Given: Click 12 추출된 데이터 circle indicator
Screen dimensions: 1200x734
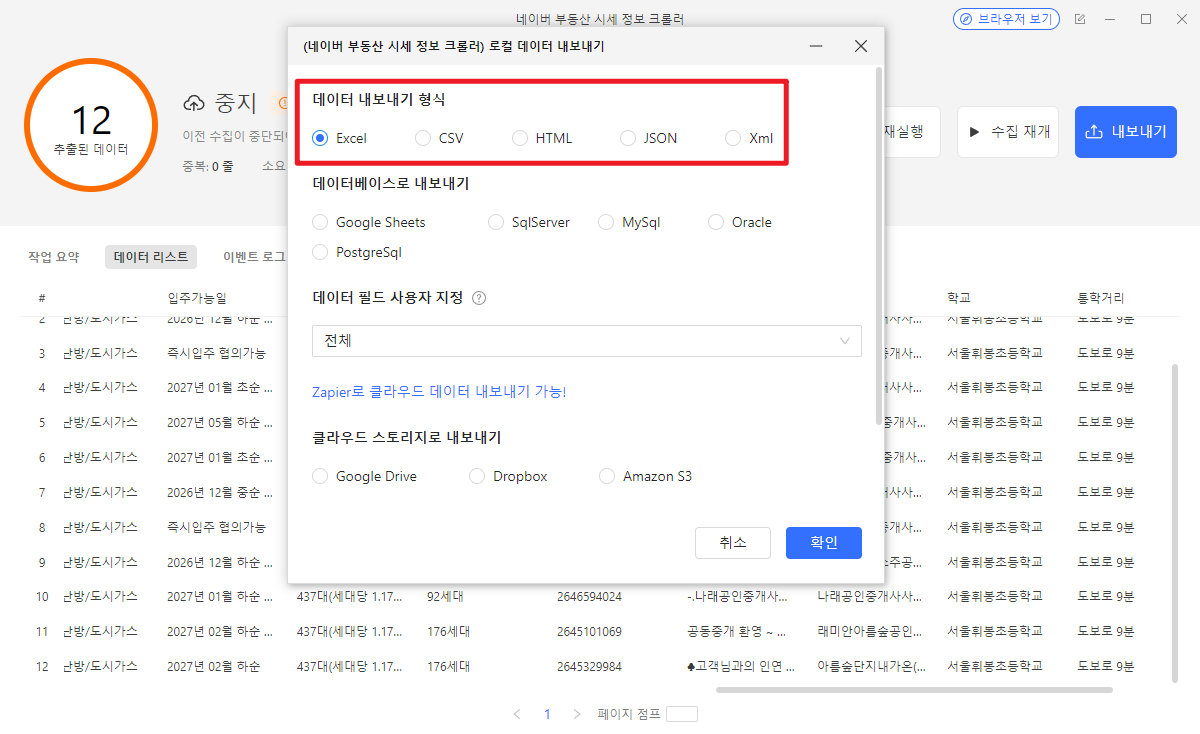Looking at the screenshot, I should (x=91, y=125).
